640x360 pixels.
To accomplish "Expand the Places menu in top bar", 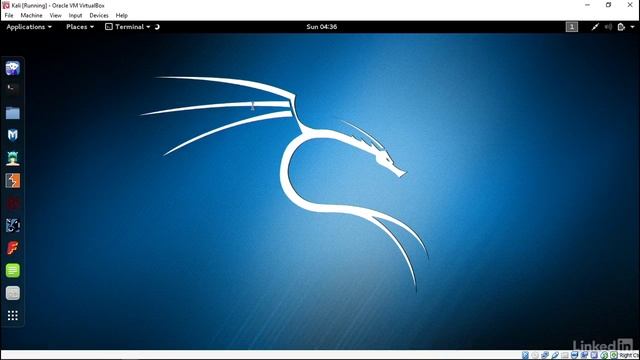I will pos(80,27).
